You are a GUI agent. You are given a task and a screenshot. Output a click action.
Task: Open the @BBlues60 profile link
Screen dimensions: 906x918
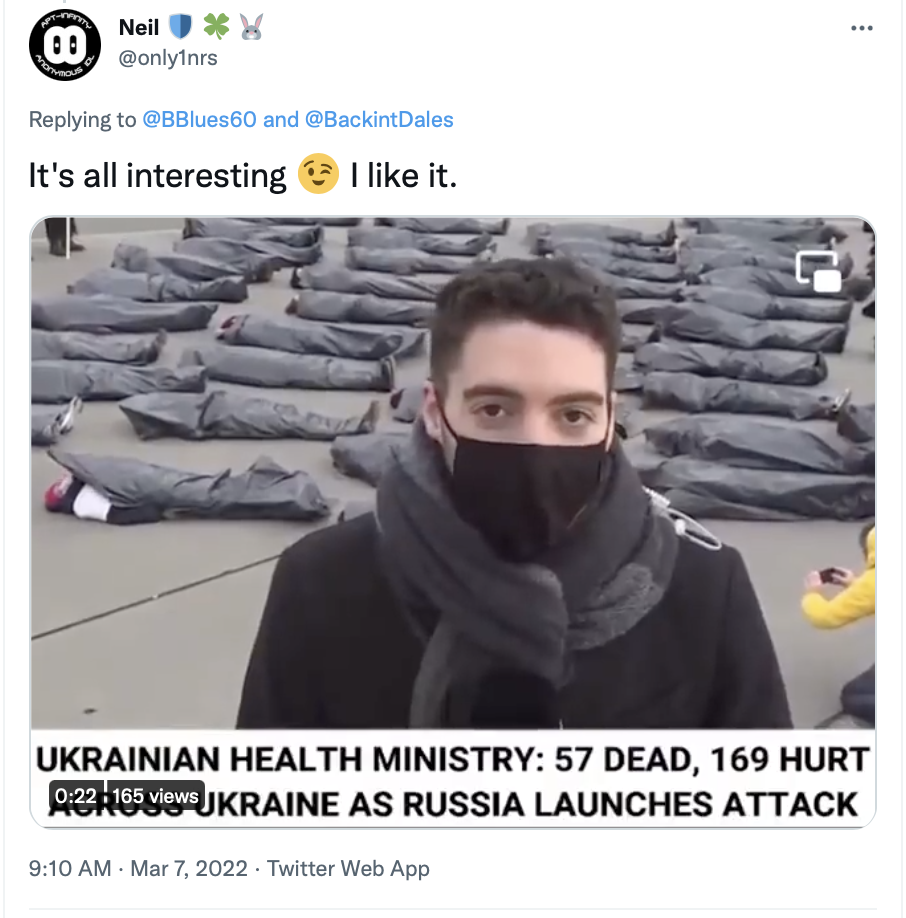[200, 119]
